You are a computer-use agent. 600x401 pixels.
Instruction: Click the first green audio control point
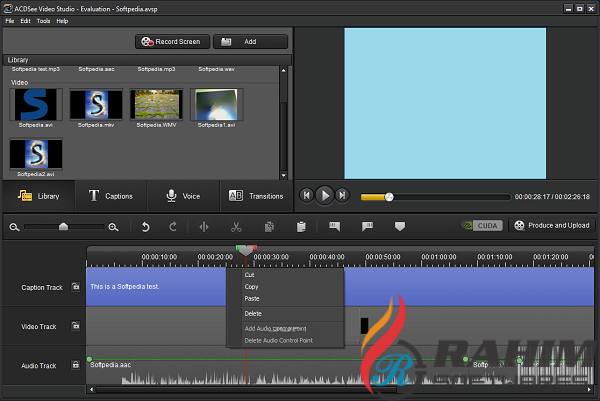[x=89, y=359]
